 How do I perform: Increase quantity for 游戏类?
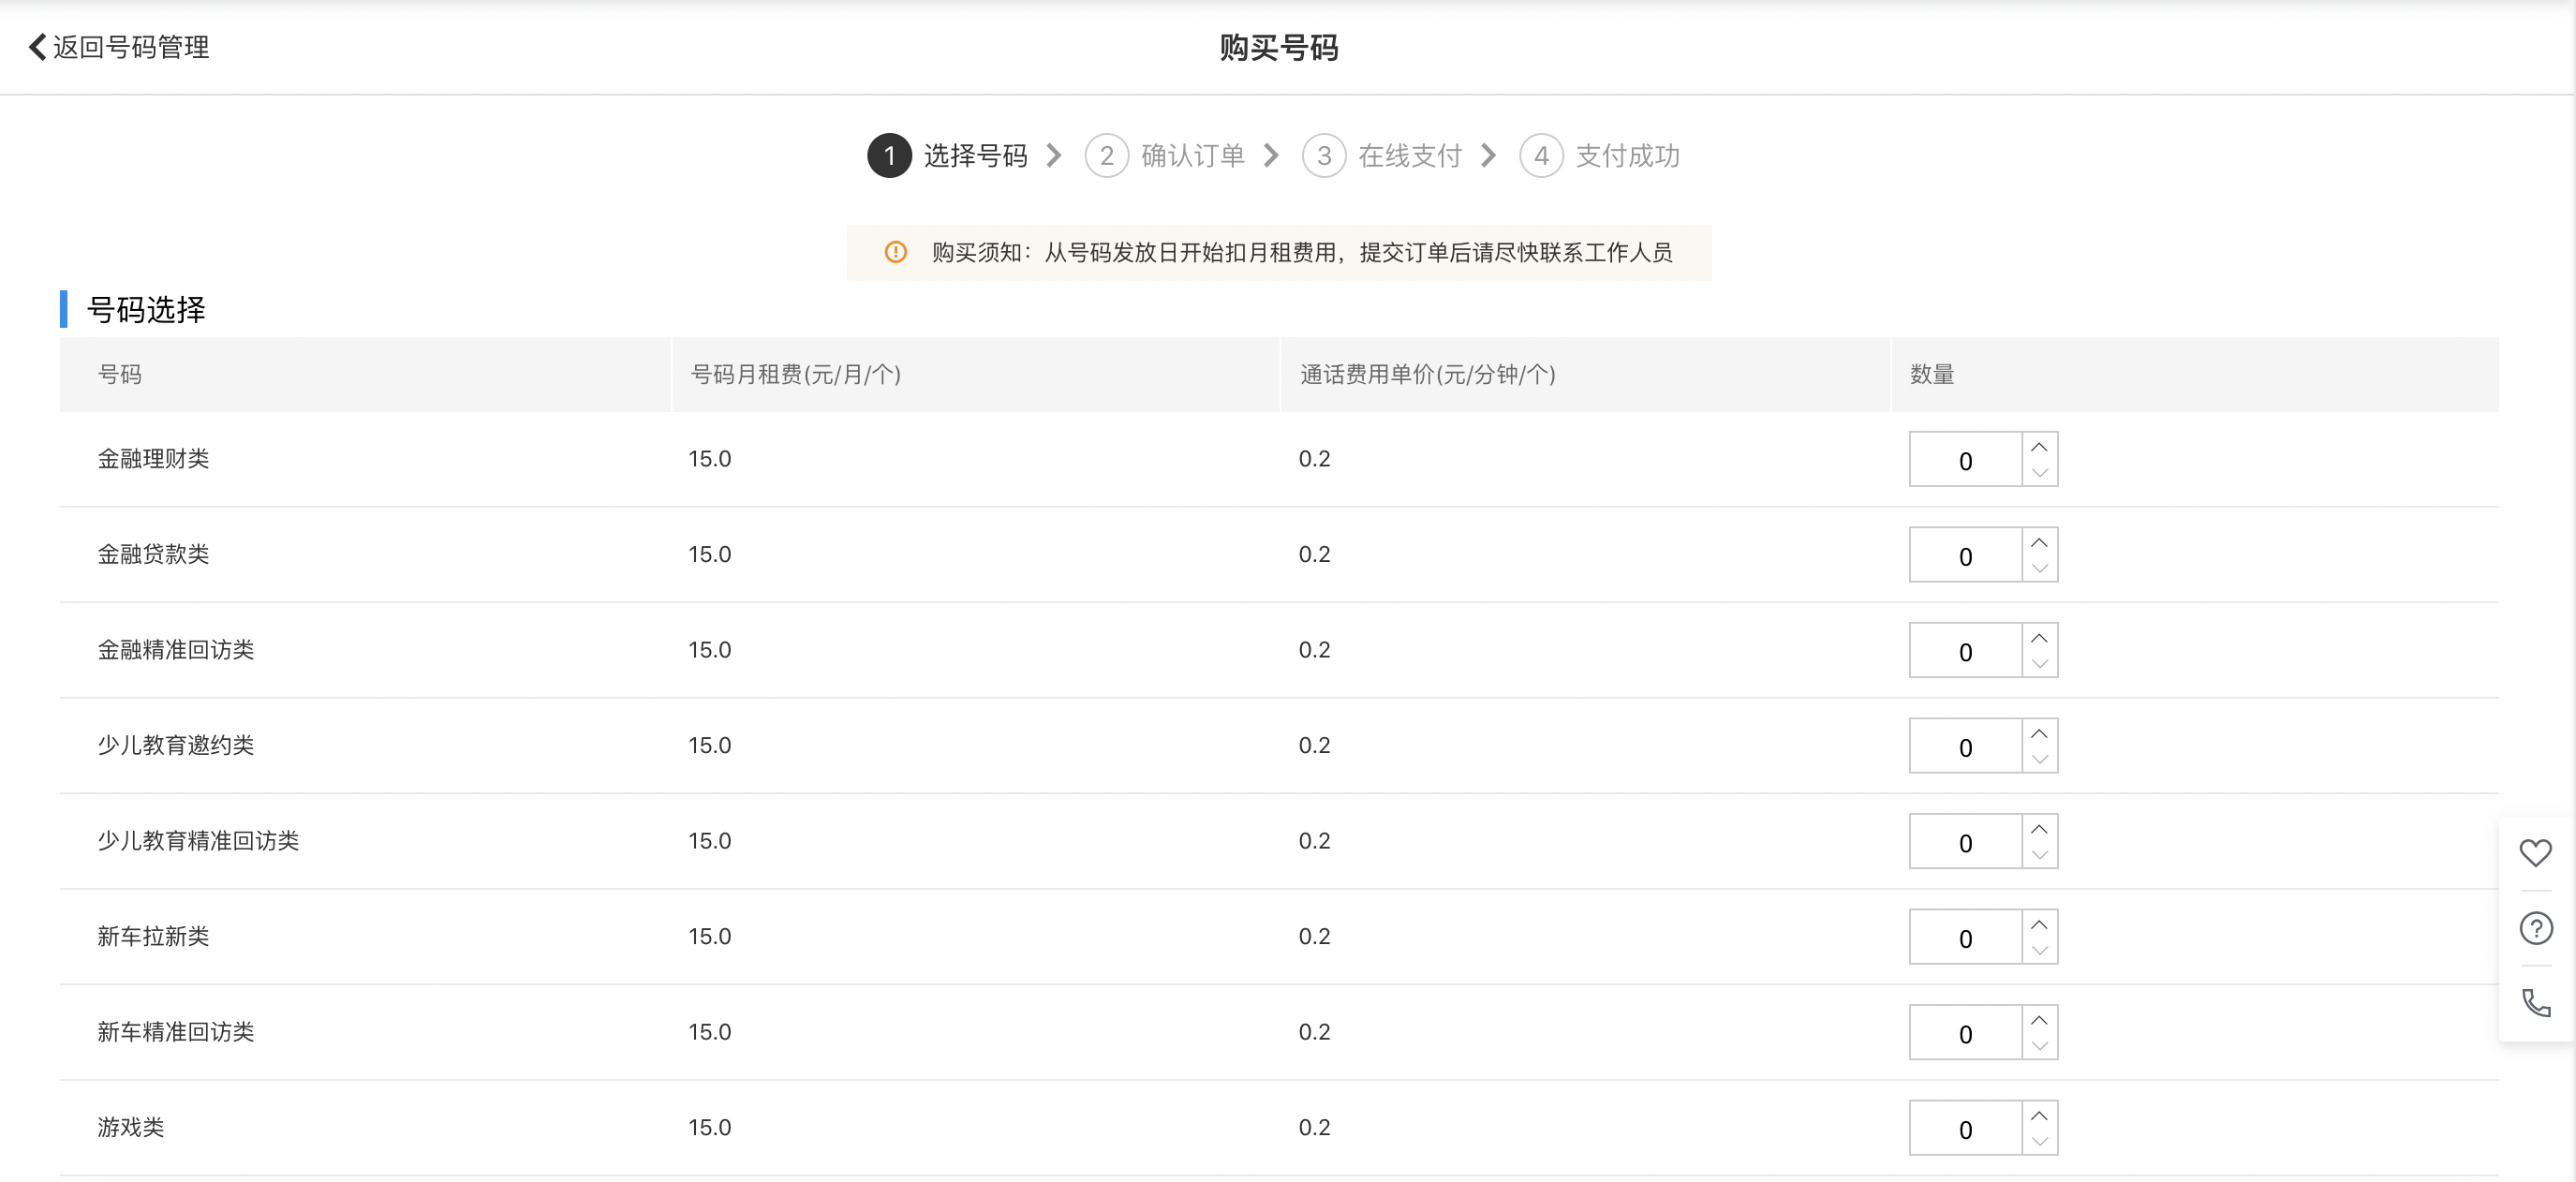[x=2039, y=1115]
